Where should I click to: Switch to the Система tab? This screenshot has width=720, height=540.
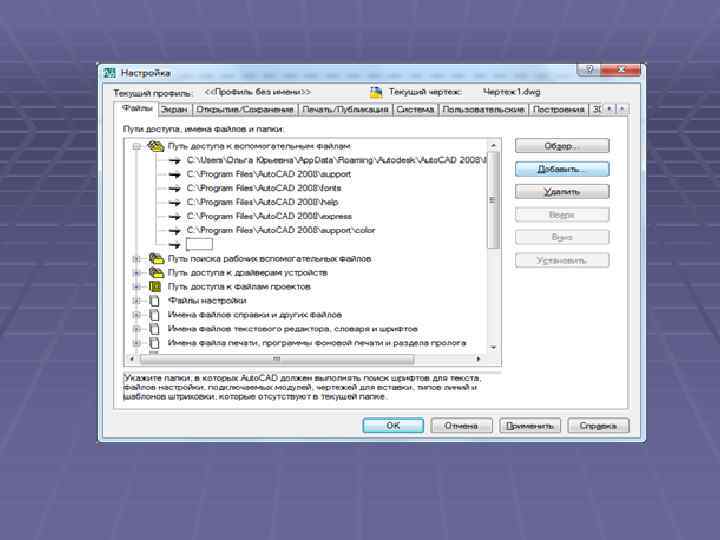click(x=415, y=109)
